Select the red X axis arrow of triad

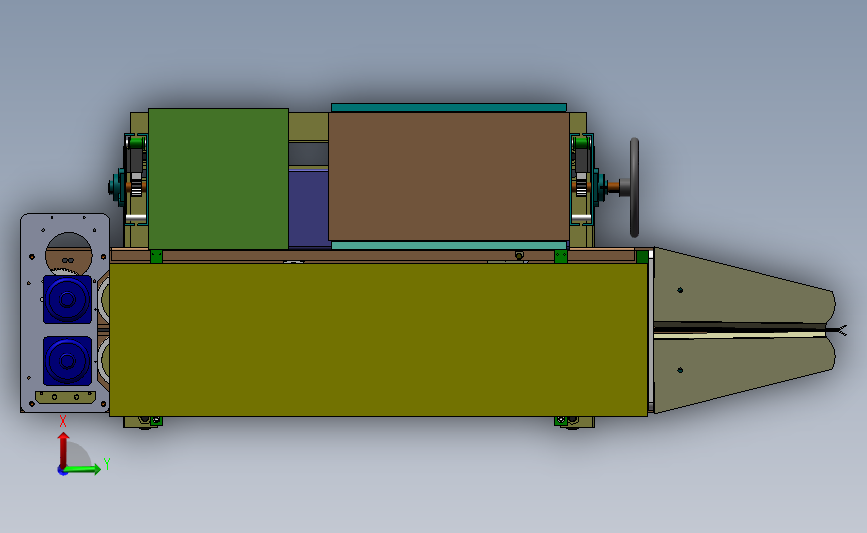click(x=64, y=450)
